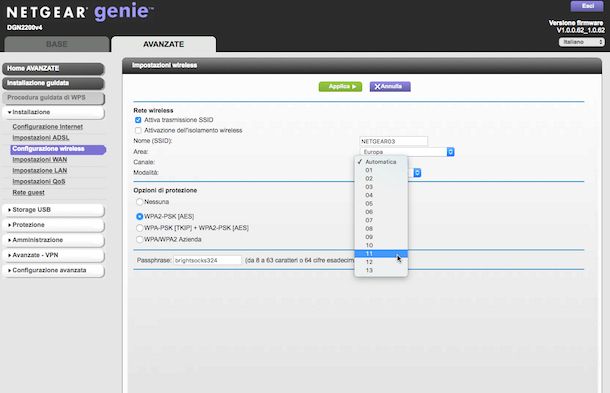Viewport: 610px width, 393px height.
Task: Choose channel 01 in the list
Action: pos(381,170)
